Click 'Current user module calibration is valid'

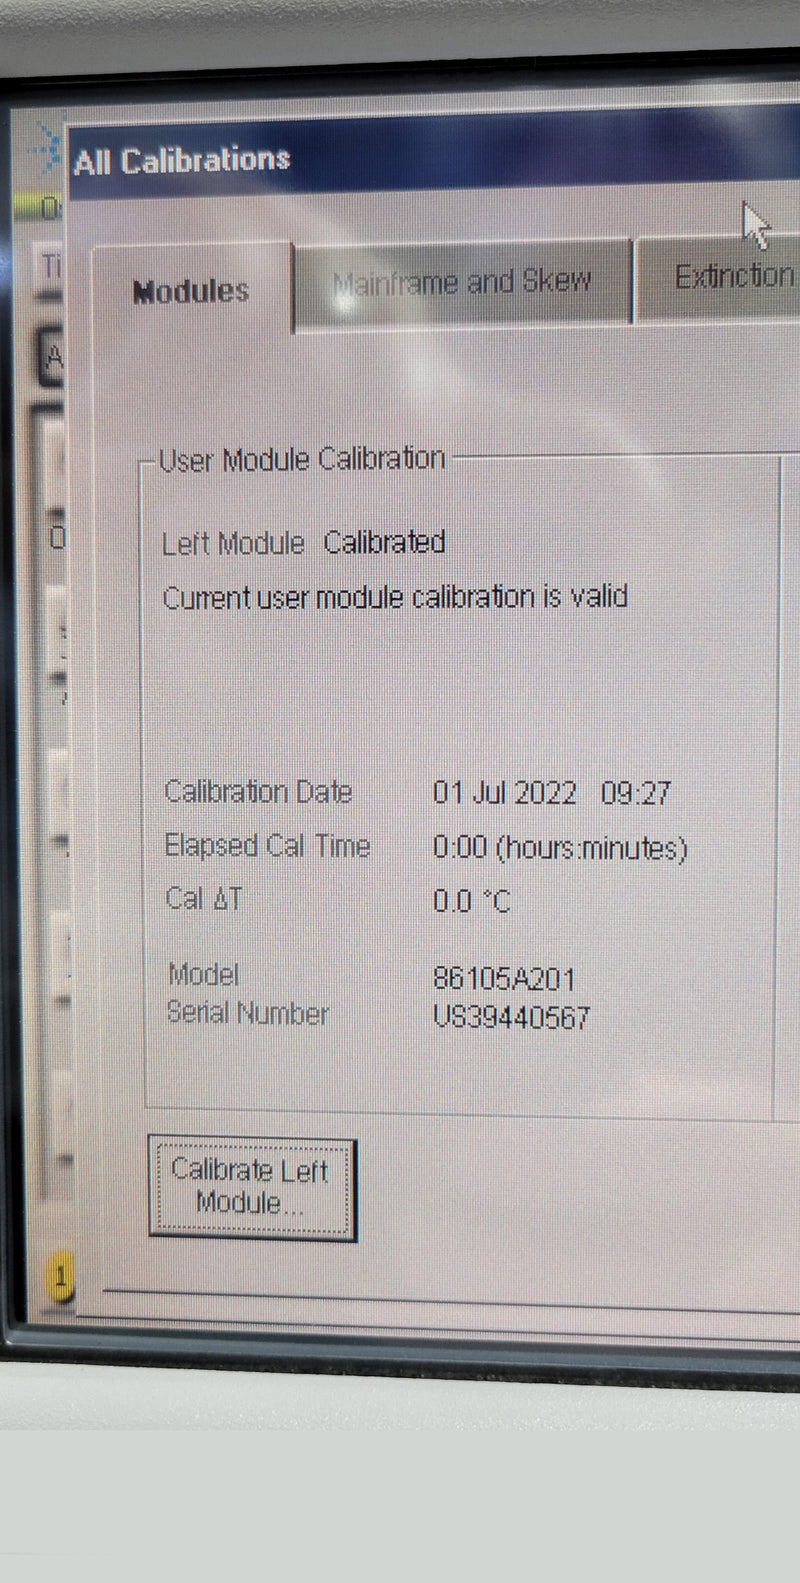(x=395, y=598)
